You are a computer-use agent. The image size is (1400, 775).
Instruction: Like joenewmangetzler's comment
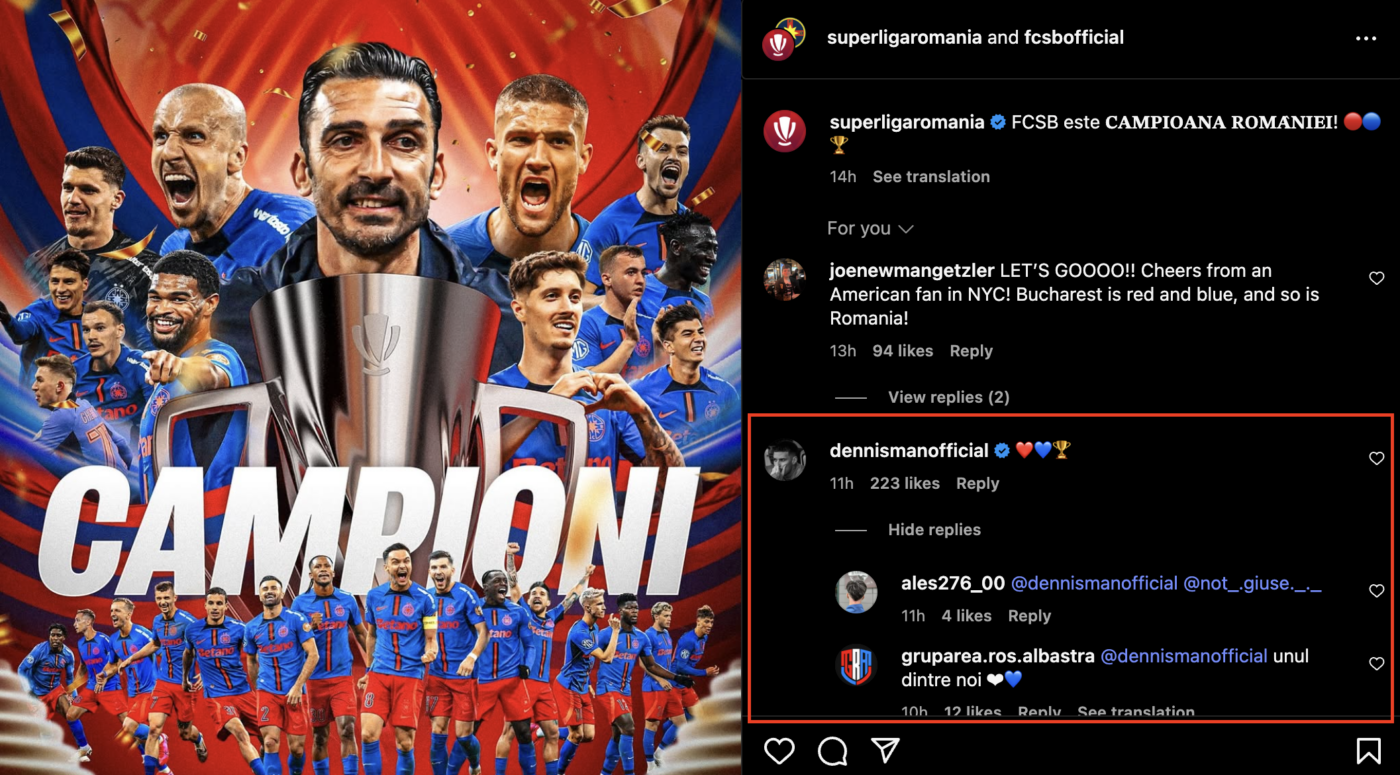click(1376, 278)
